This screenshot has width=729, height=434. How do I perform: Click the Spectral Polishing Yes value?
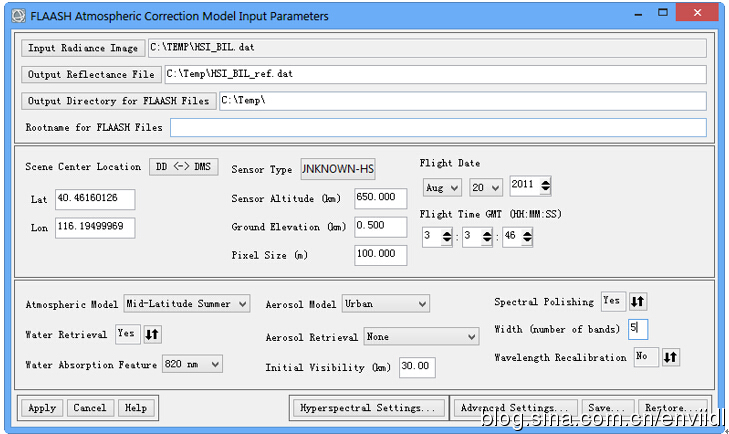[613, 301]
